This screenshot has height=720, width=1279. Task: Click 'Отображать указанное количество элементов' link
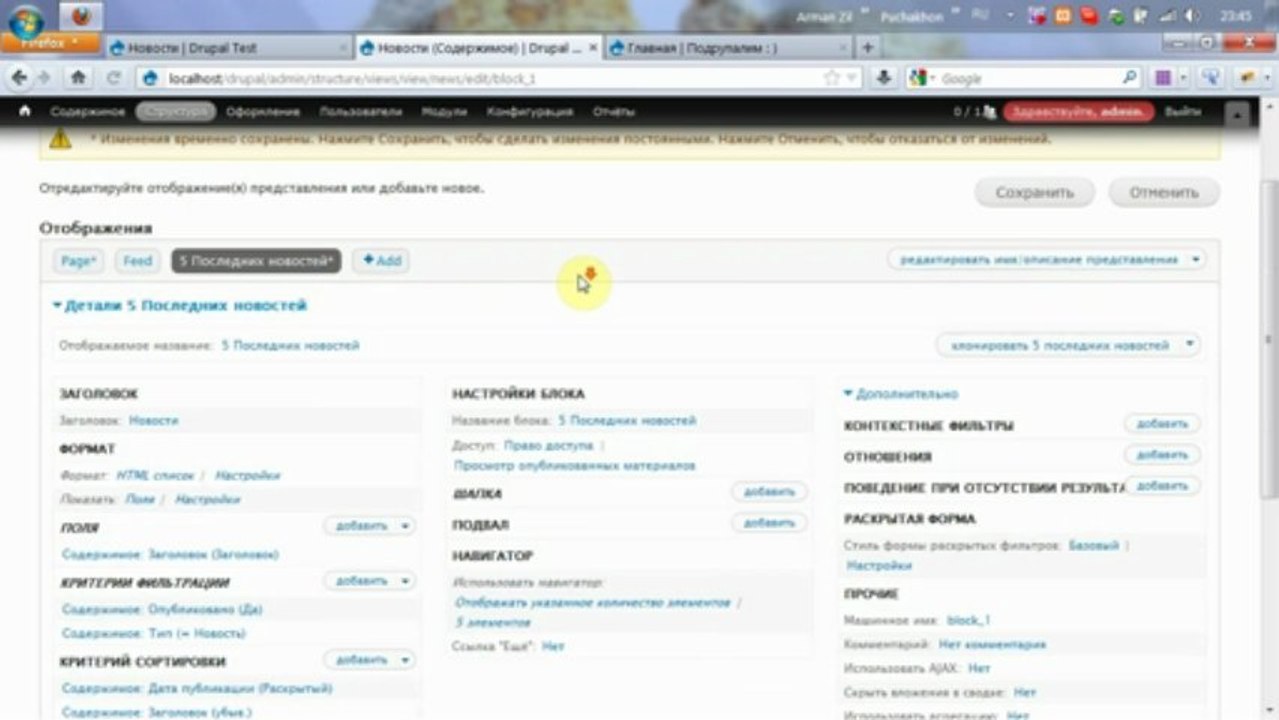click(x=592, y=603)
